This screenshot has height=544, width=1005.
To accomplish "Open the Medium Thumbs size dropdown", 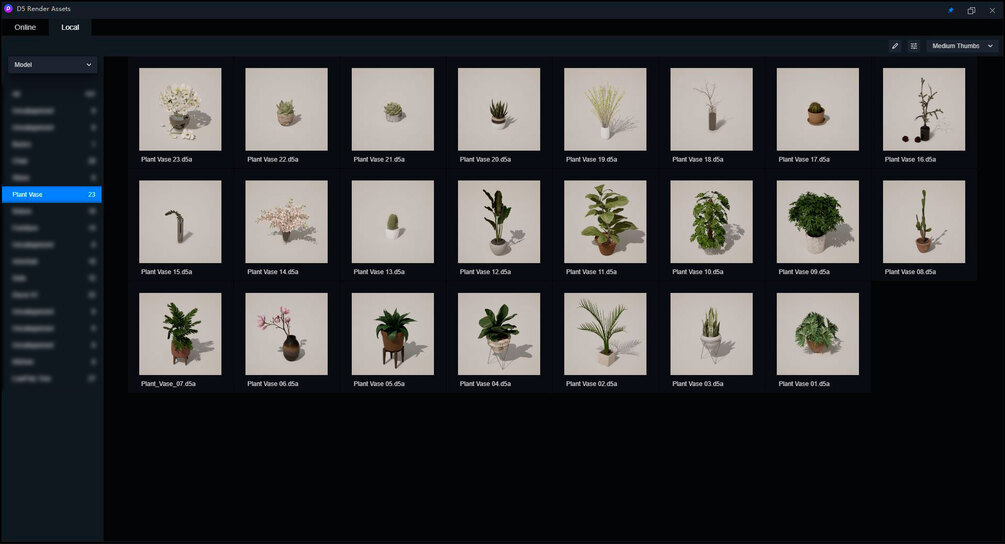I will tap(962, 46).
